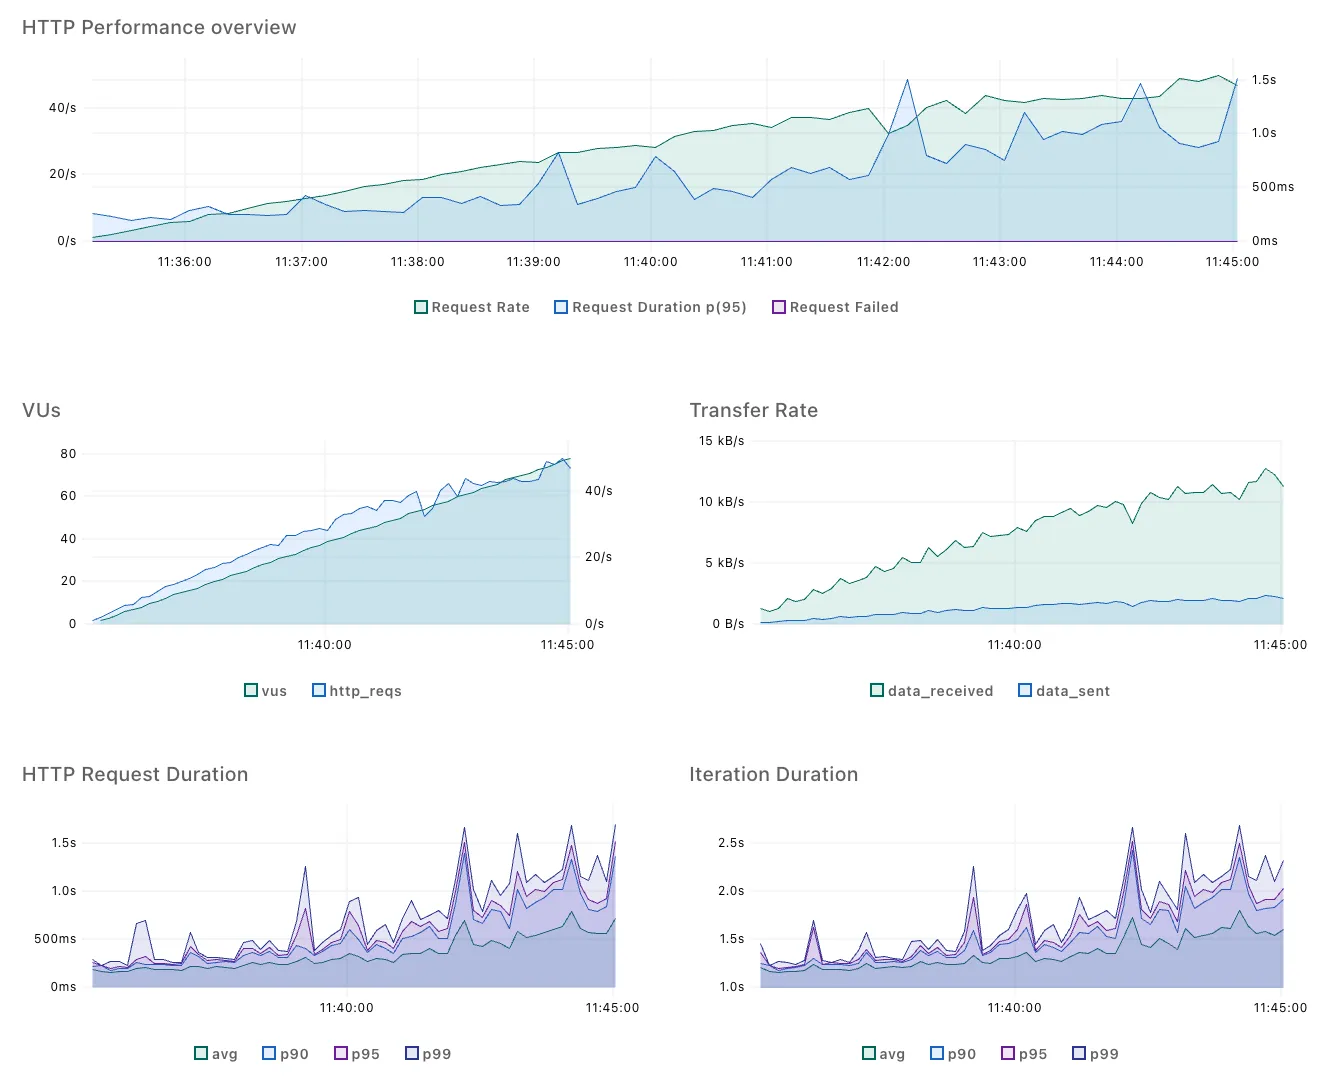The image size is (1334, 1089).
Task: Click 11:40:00 tick on overview chart
Action: (651, 262)
